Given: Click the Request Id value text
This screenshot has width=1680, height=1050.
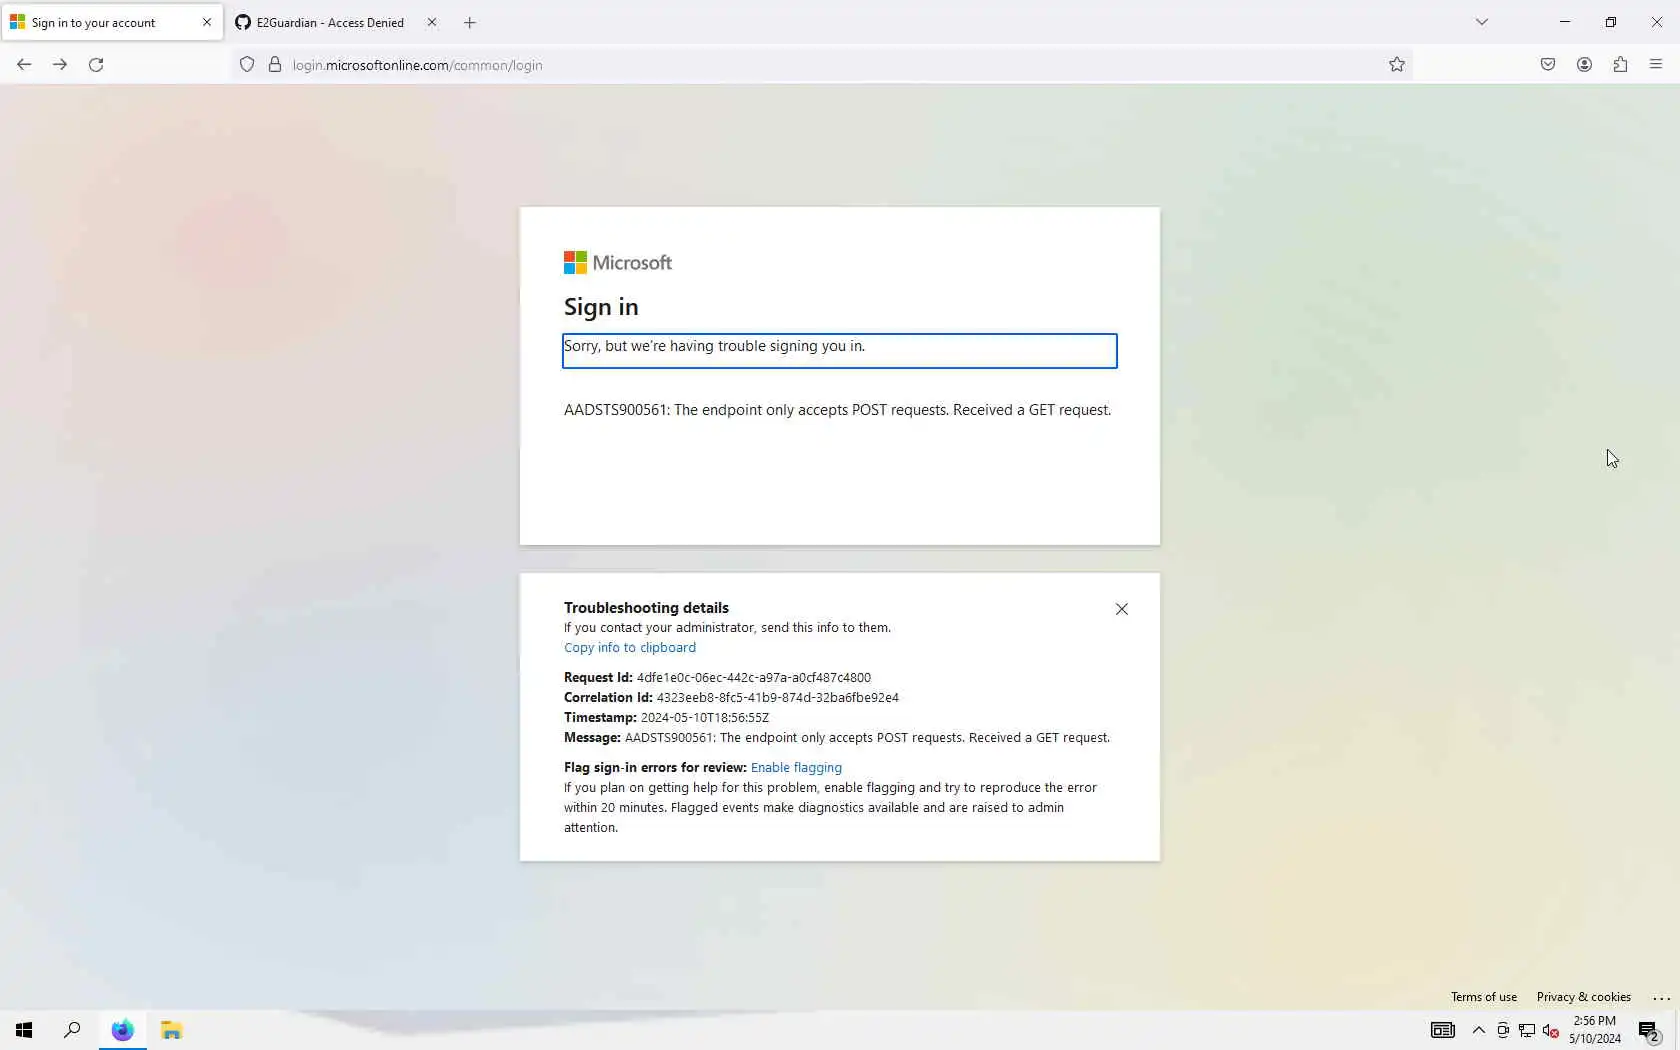Looking at the screenshot, I should point(754,678).
